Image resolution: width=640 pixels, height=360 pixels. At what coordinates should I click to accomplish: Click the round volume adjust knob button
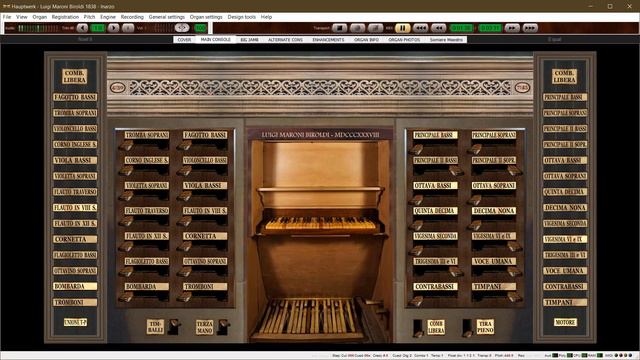[182, 28]
